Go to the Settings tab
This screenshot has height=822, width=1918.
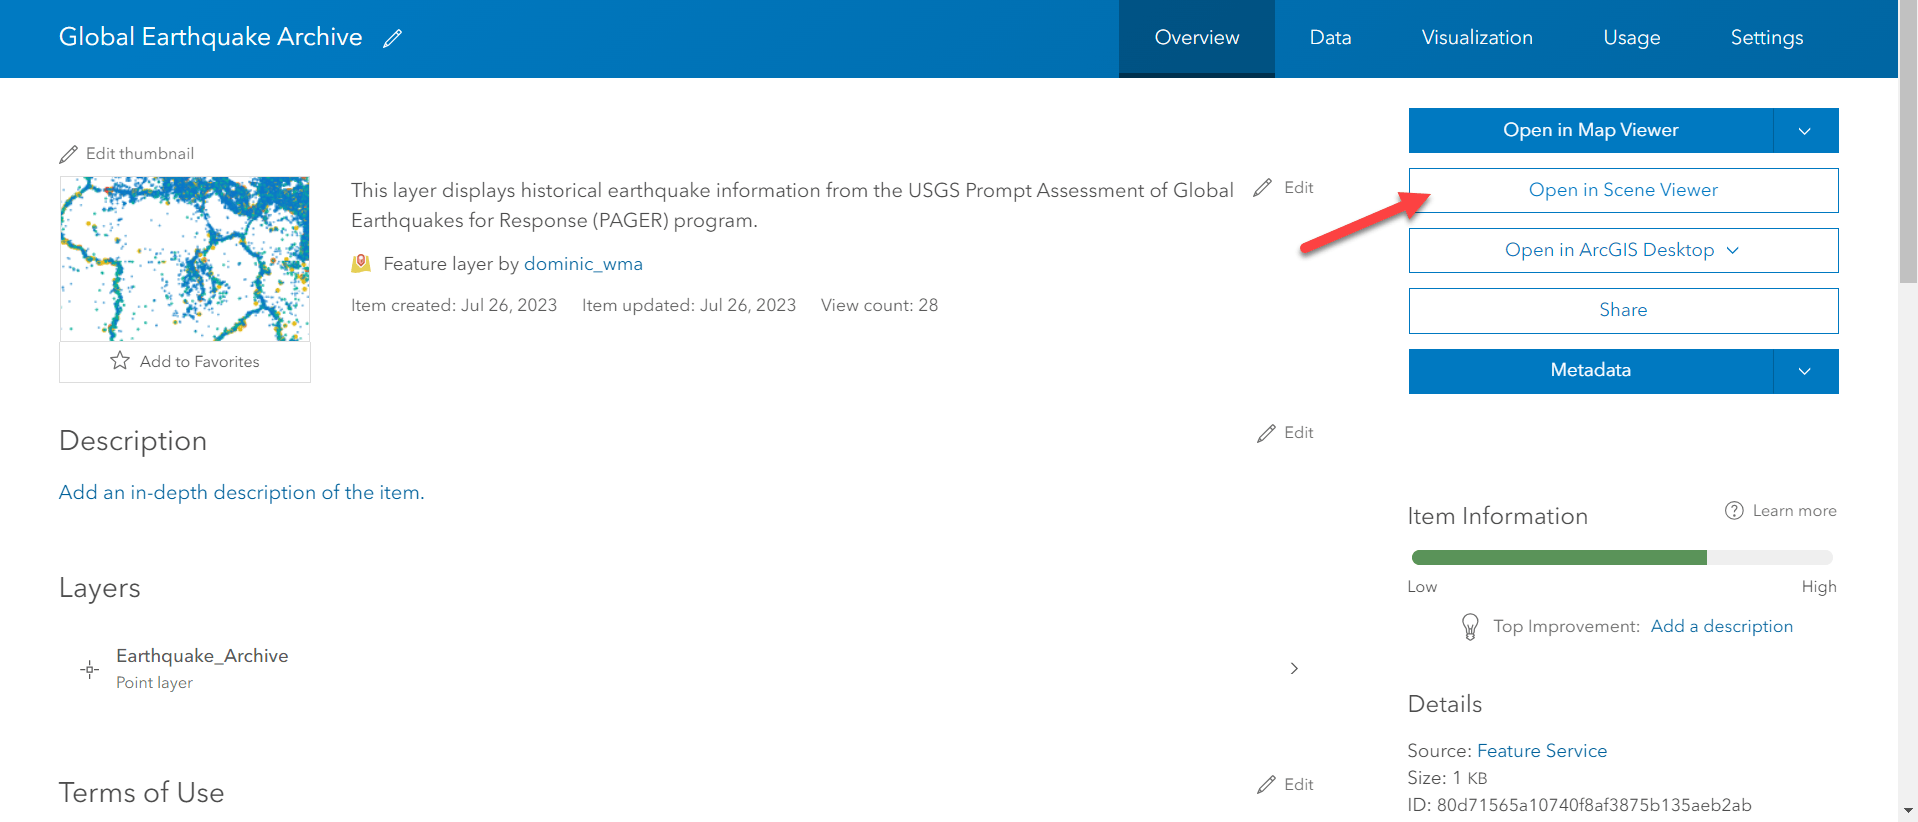1767,38
